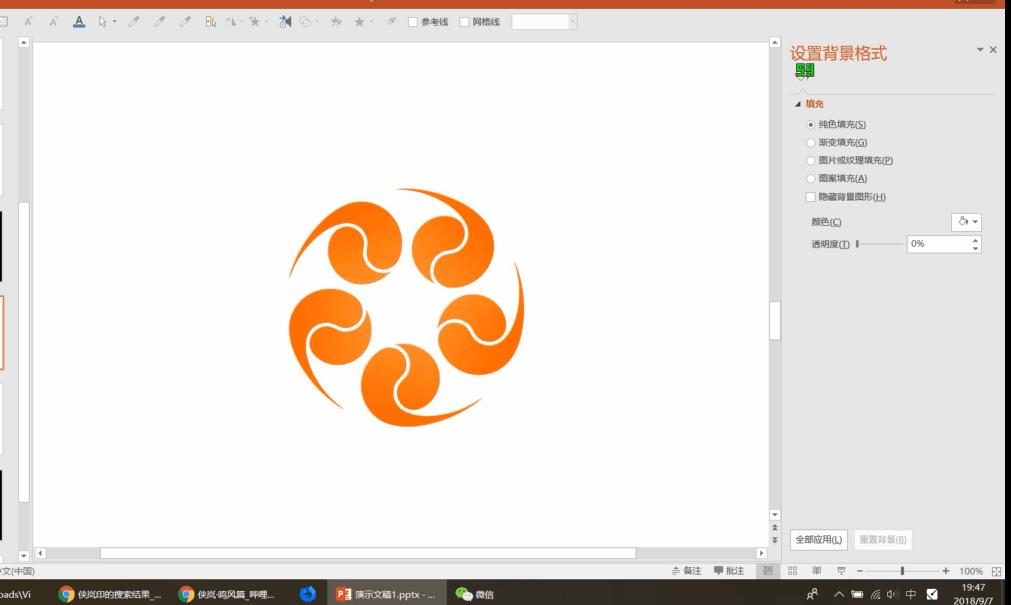The height and width of the screenshot is (605, 1011).
Task: Switch to Reading view icon
Action: coord(816,571)
